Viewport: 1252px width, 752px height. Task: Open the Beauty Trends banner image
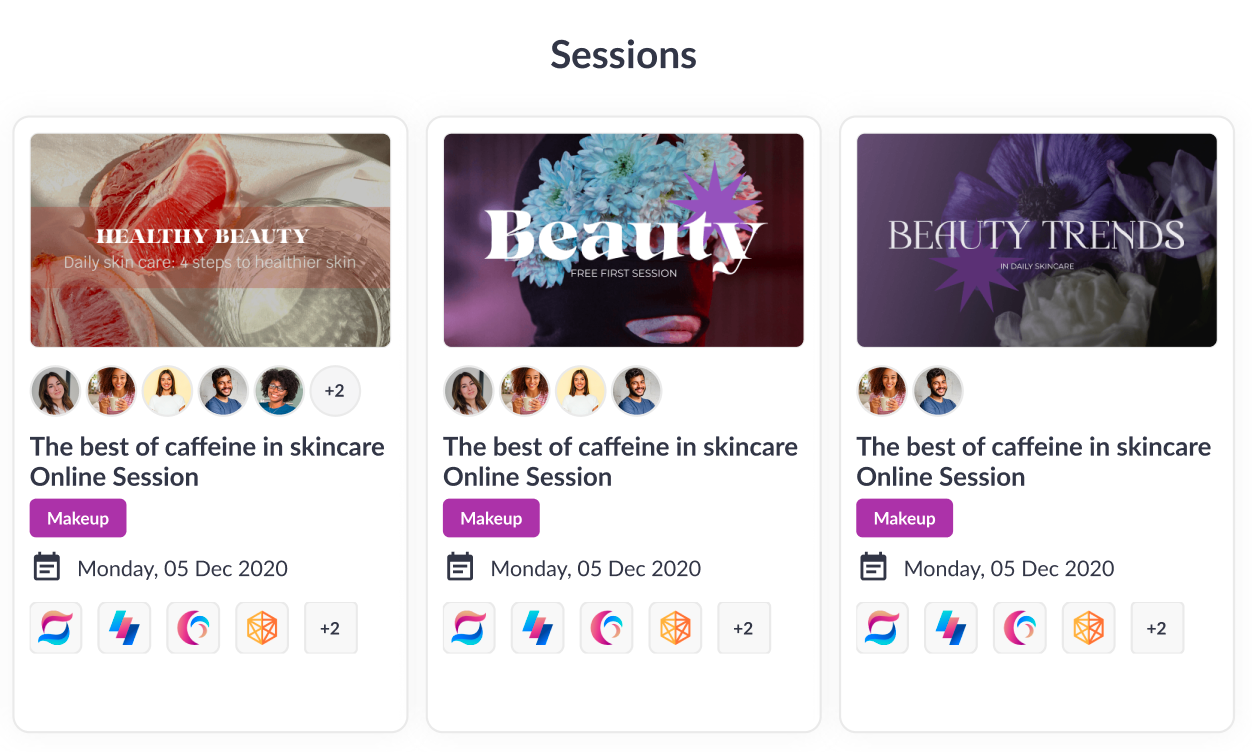(1036, 240)
